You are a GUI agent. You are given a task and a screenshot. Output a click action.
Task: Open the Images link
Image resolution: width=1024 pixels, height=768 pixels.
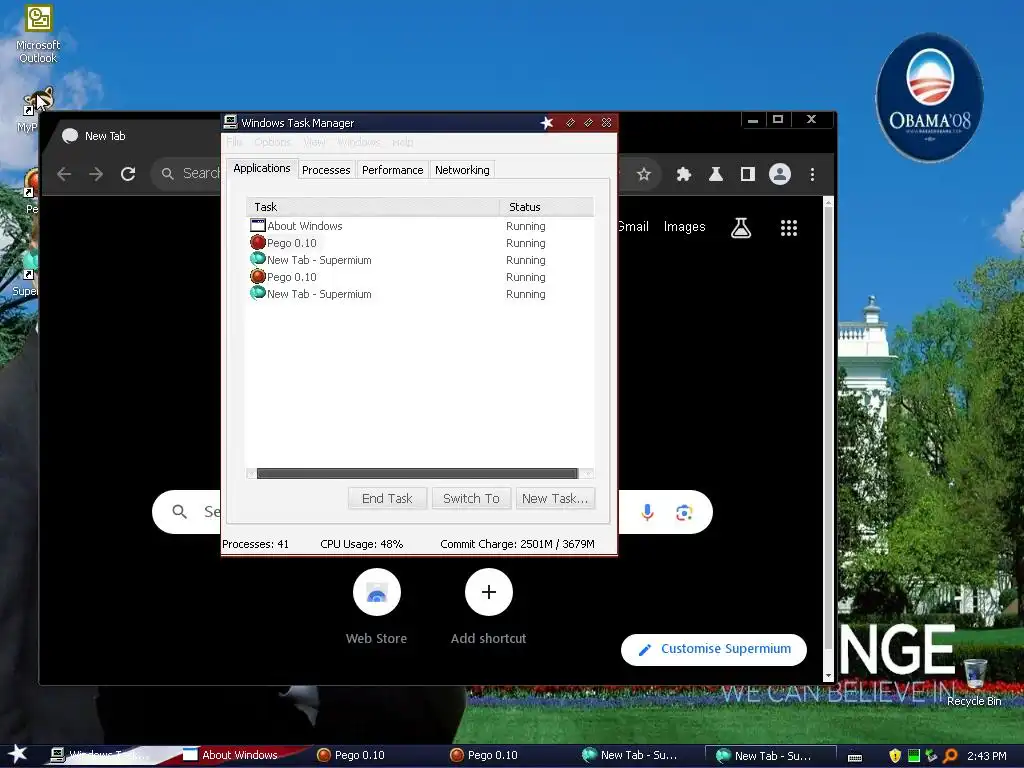click(684, 227)
